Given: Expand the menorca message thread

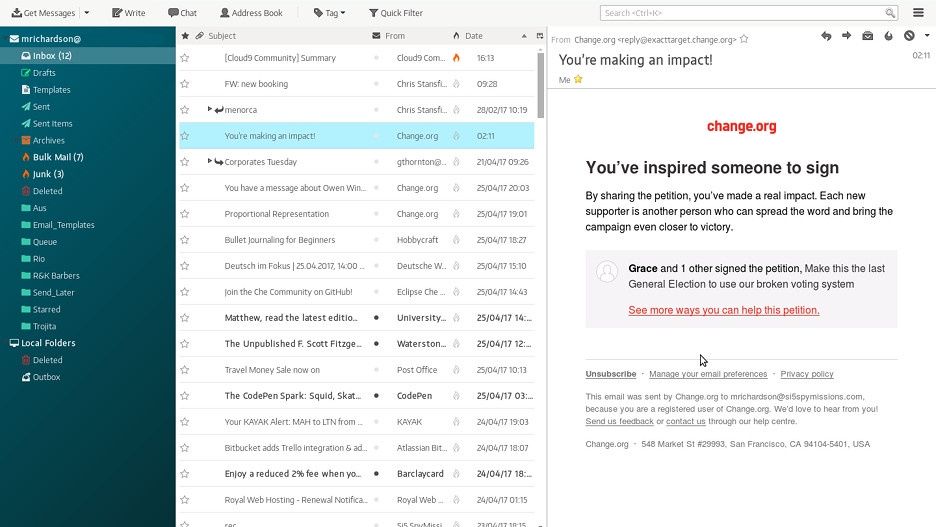Looking at the screenshot, I should click(210, 109).
